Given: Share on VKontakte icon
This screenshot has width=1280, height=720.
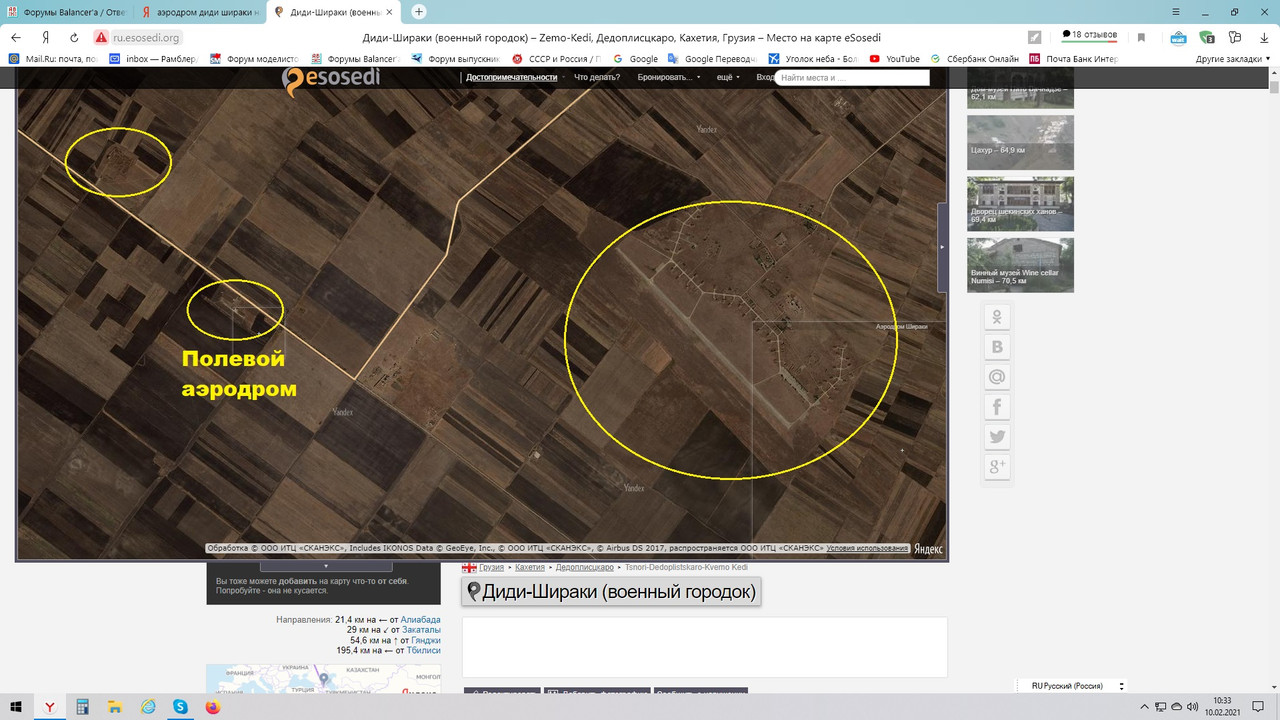Looking at the screenshot, I should (x=997, y=347).
